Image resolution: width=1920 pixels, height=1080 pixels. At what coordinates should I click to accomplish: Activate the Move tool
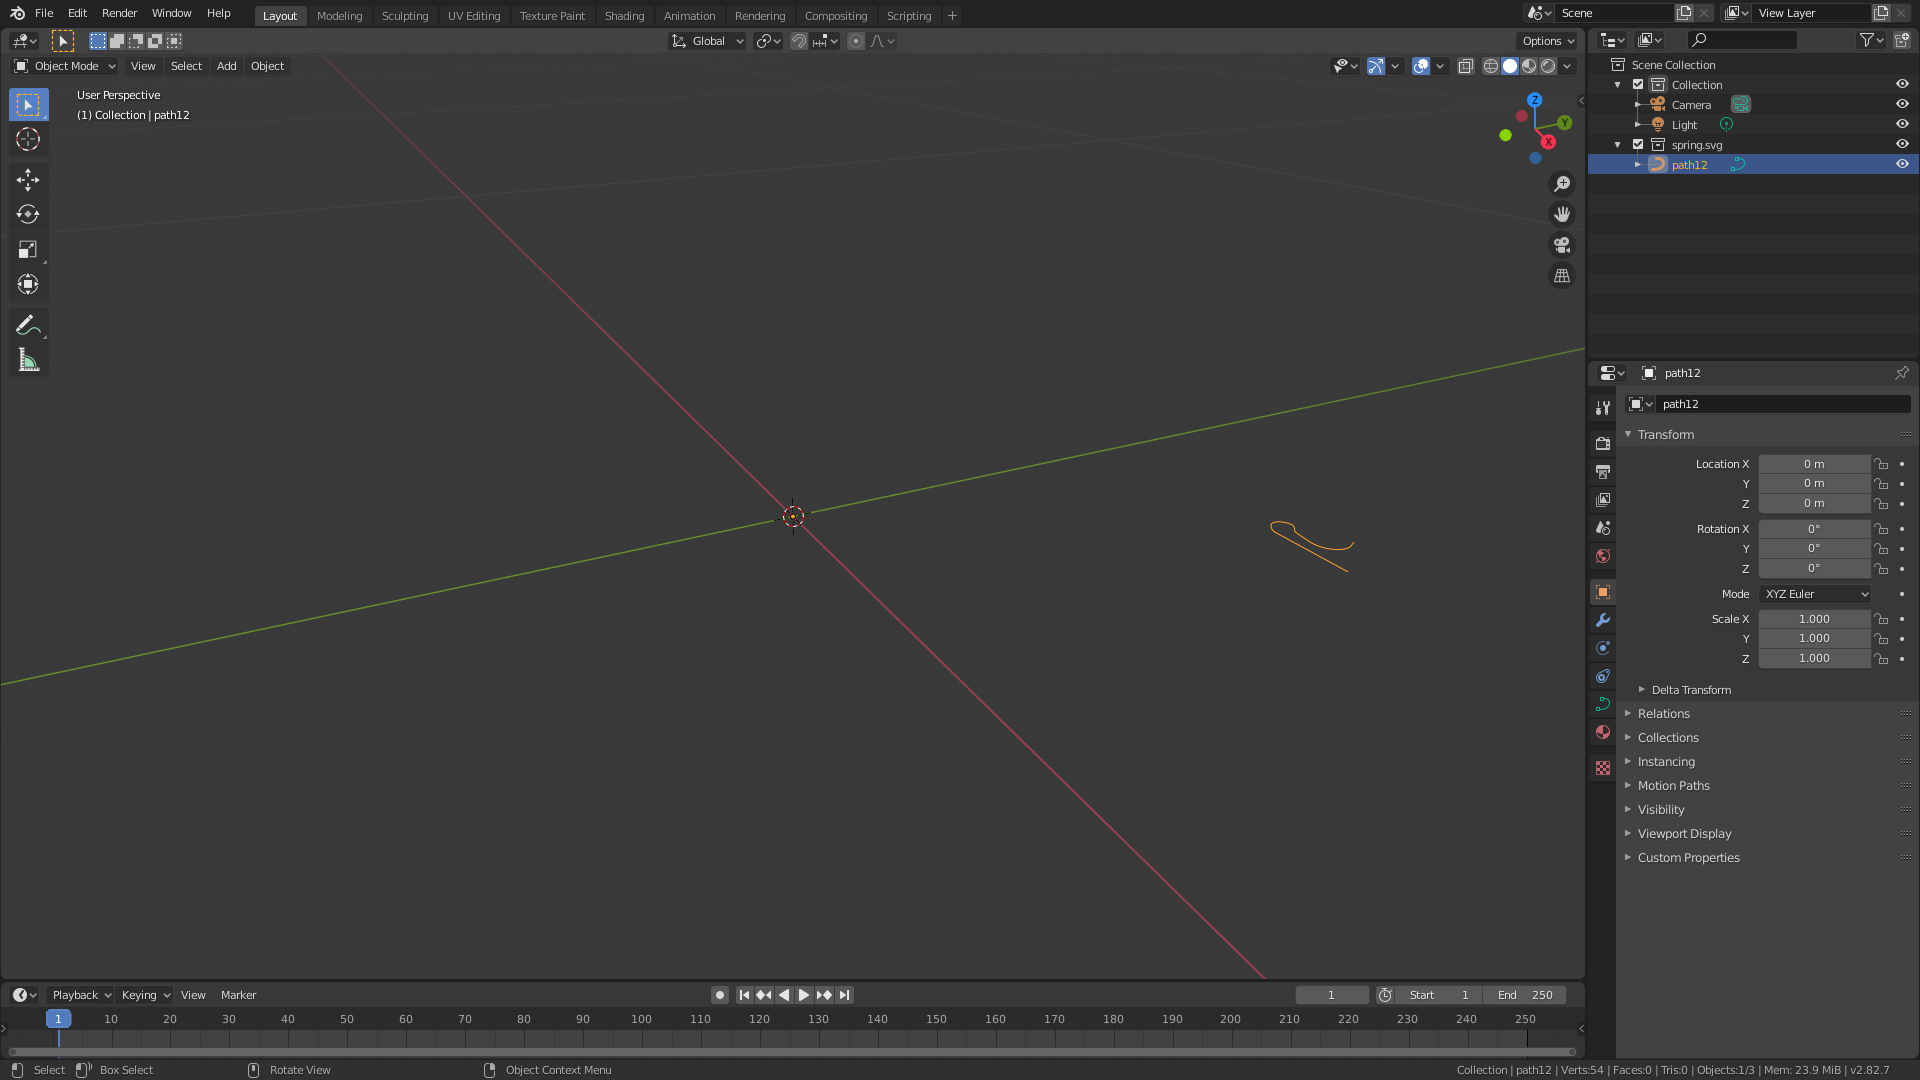28,180
